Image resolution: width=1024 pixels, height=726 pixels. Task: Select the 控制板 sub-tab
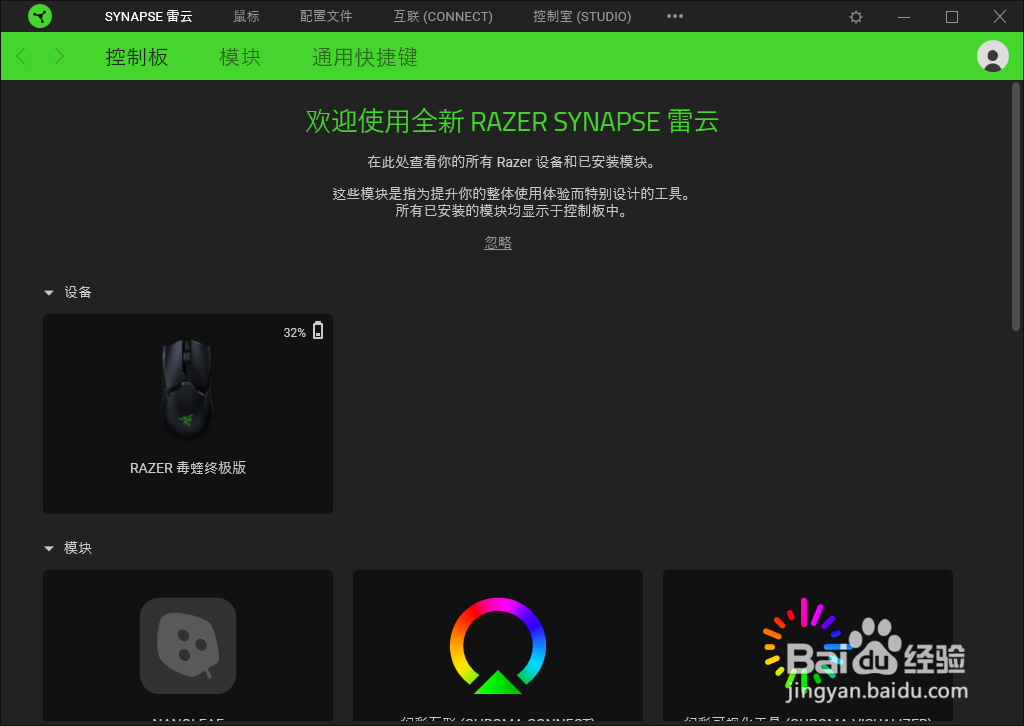pos(136,57)
